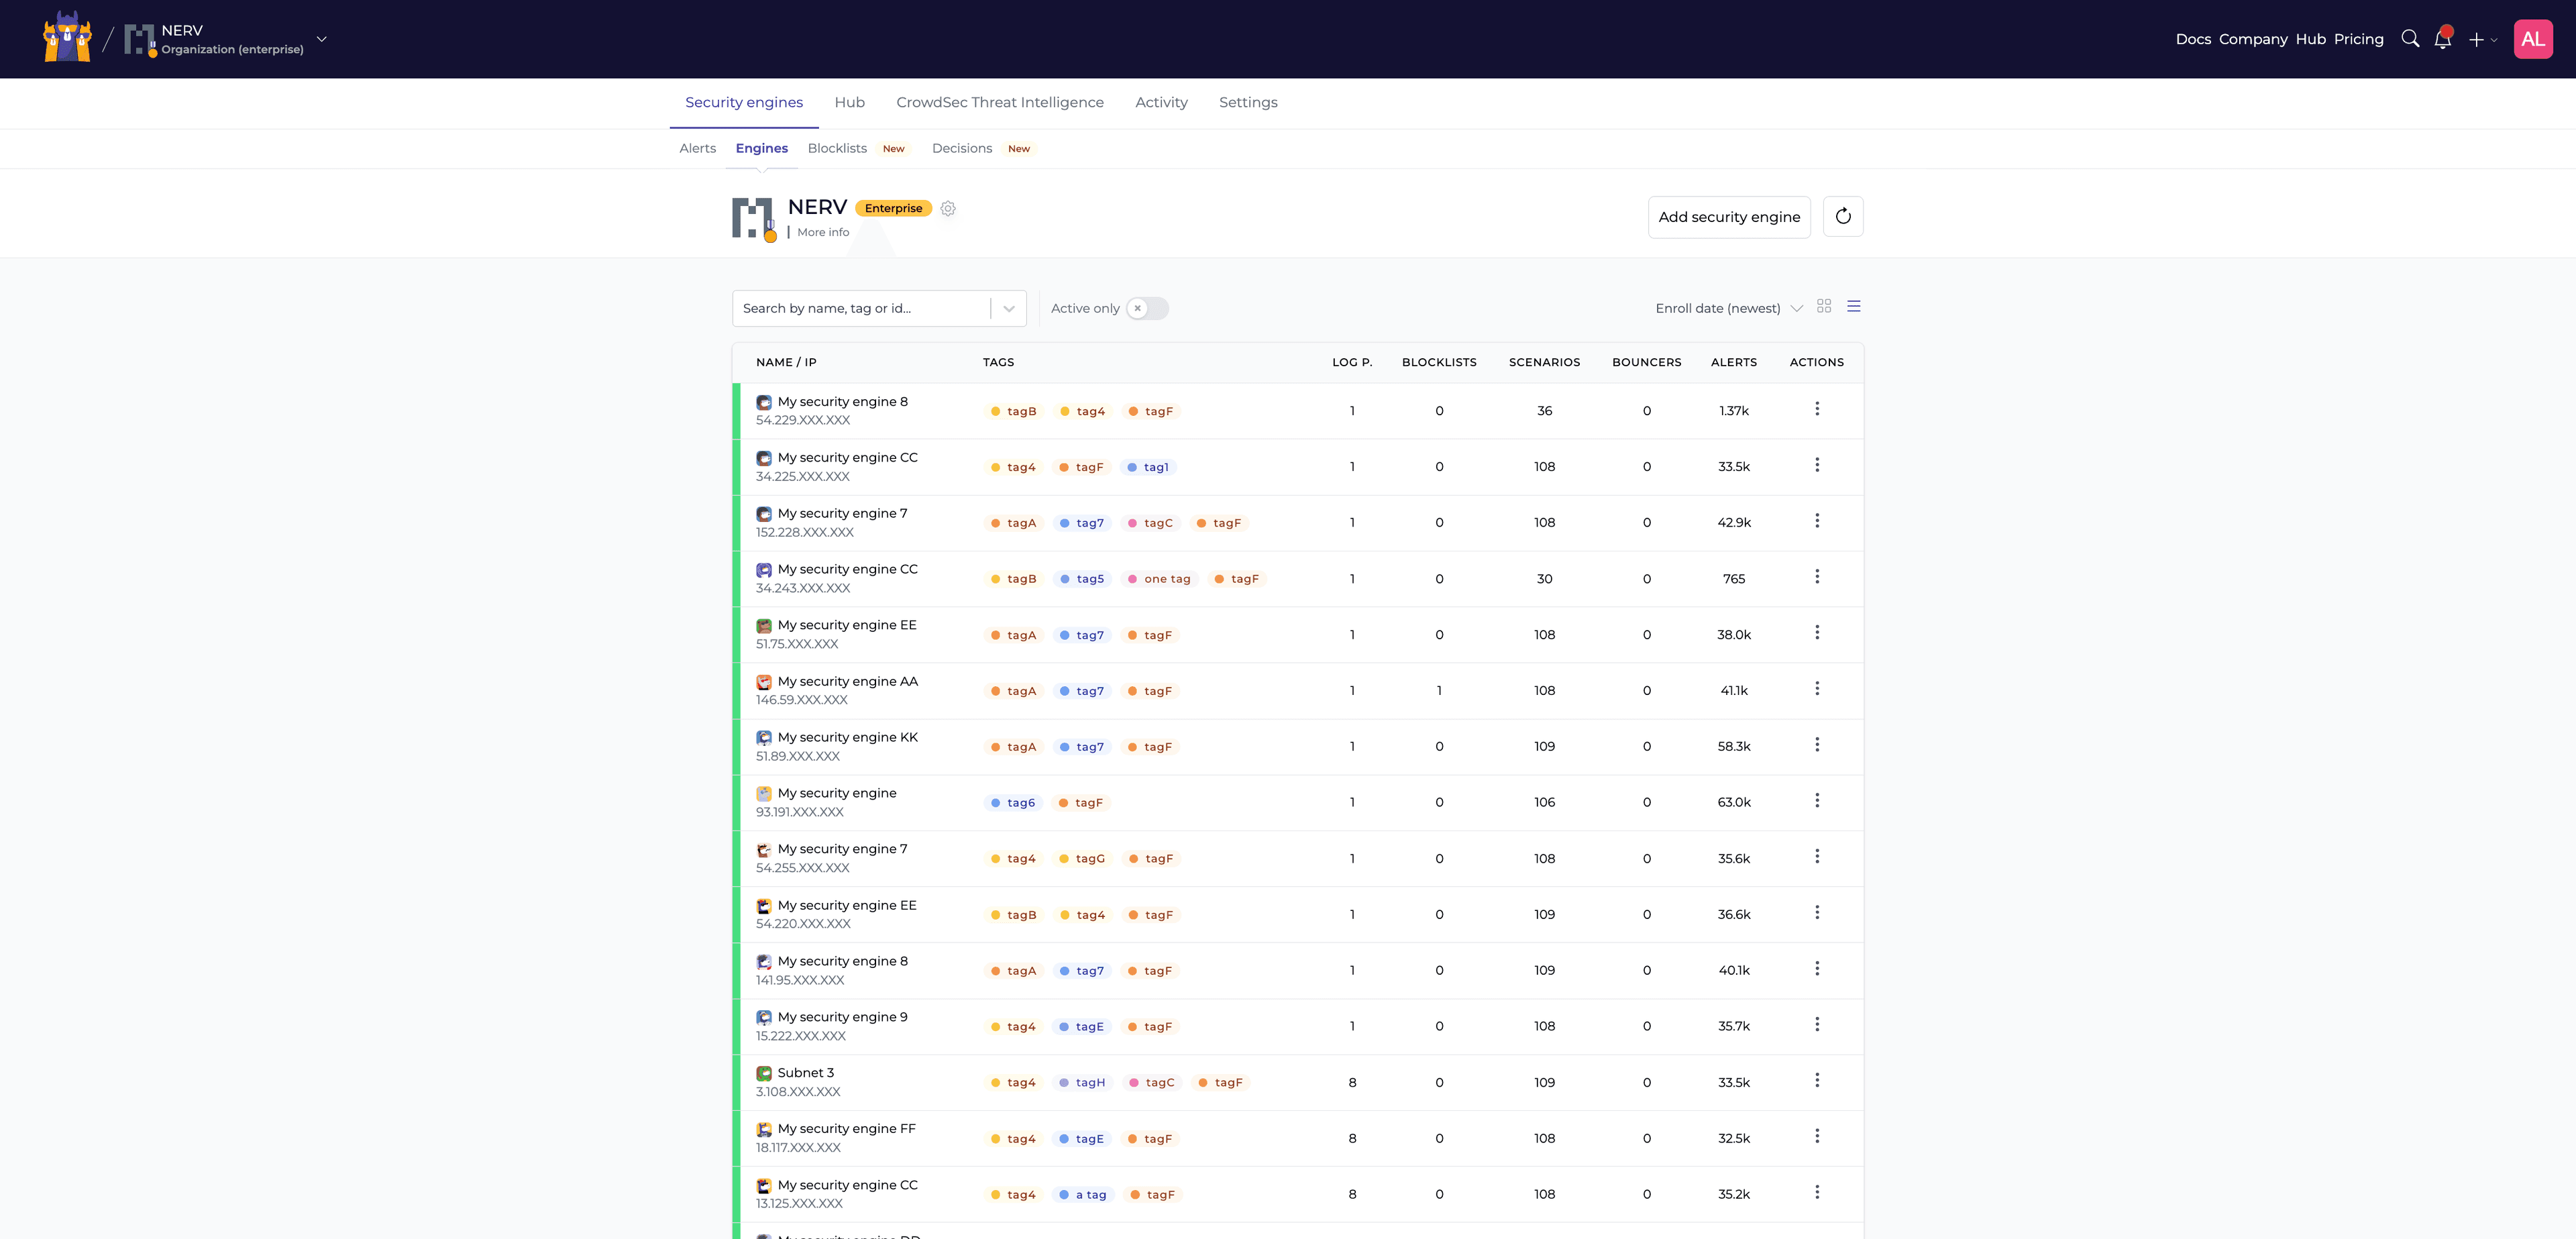The height and width of the screenshot is (1239, 2576).
Task: Open the Company link
Action: 2253,39
